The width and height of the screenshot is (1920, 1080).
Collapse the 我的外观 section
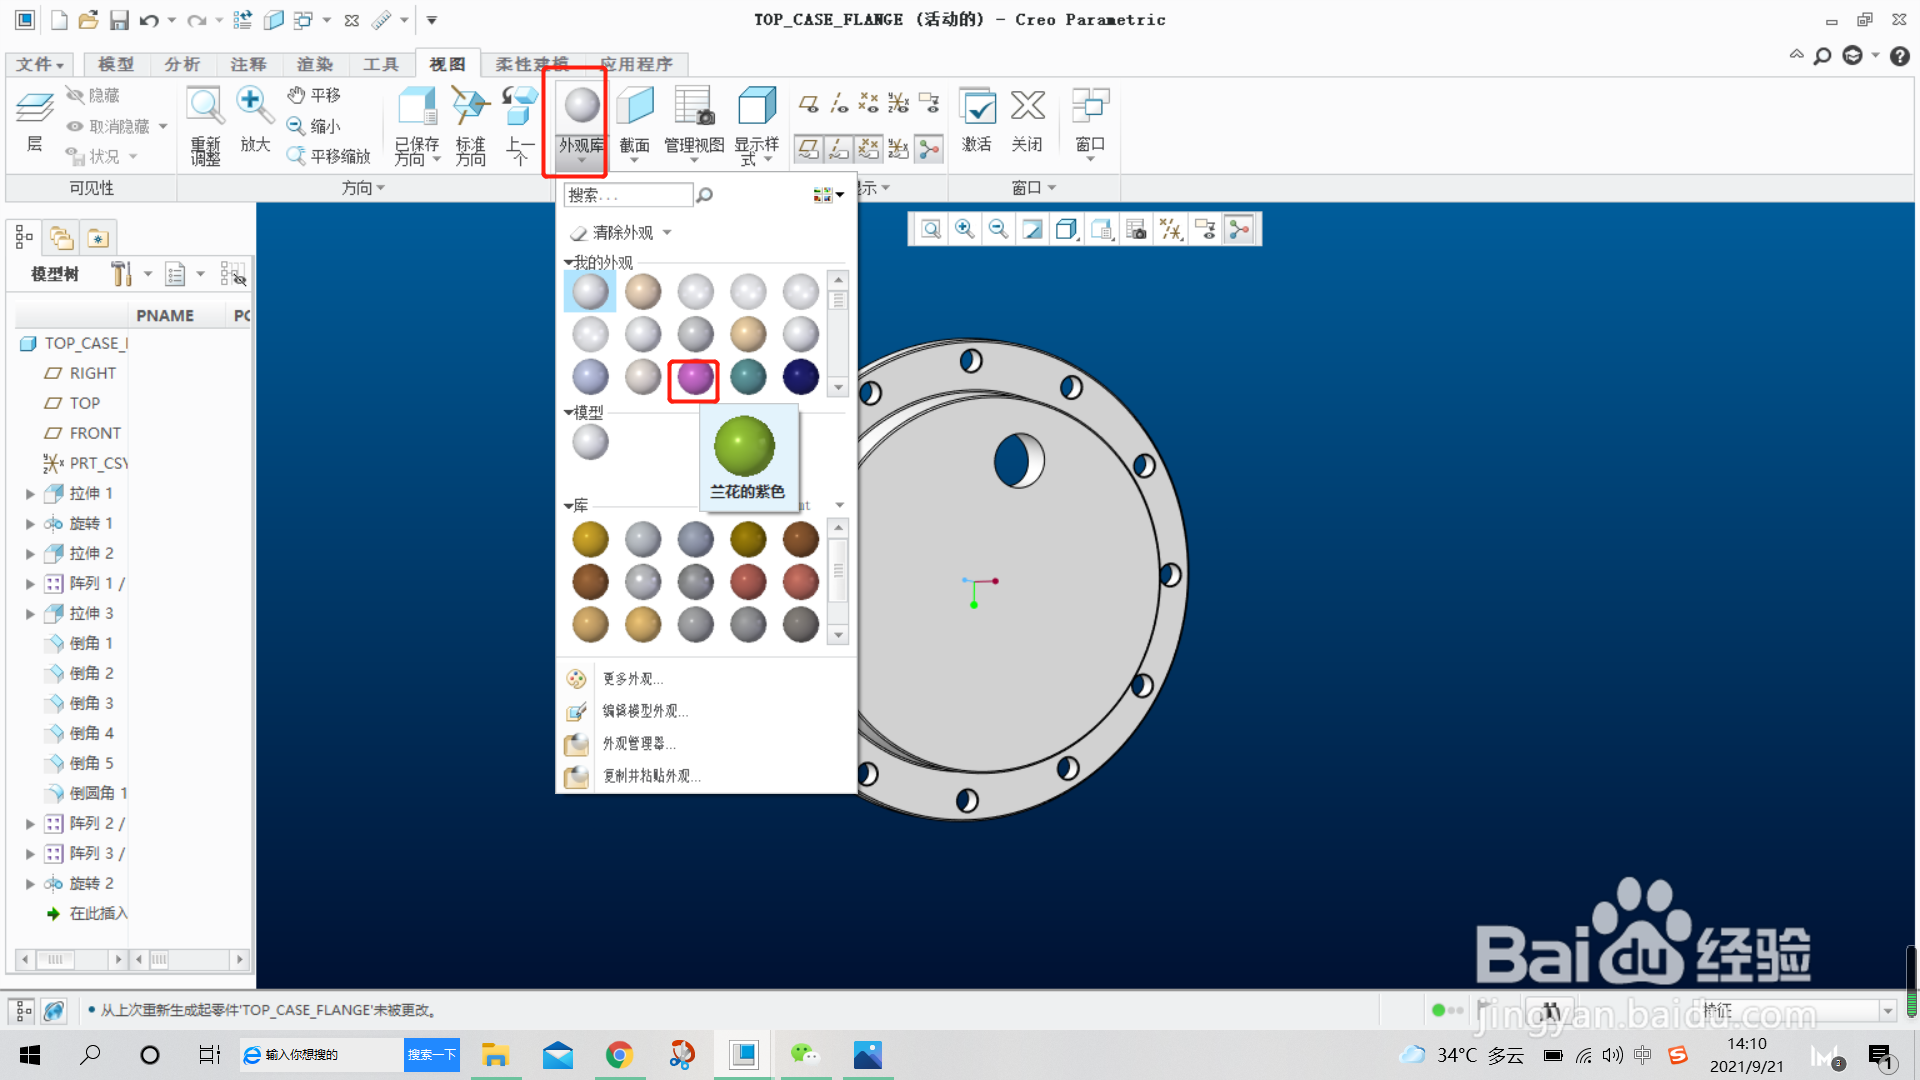pos(569,262)
